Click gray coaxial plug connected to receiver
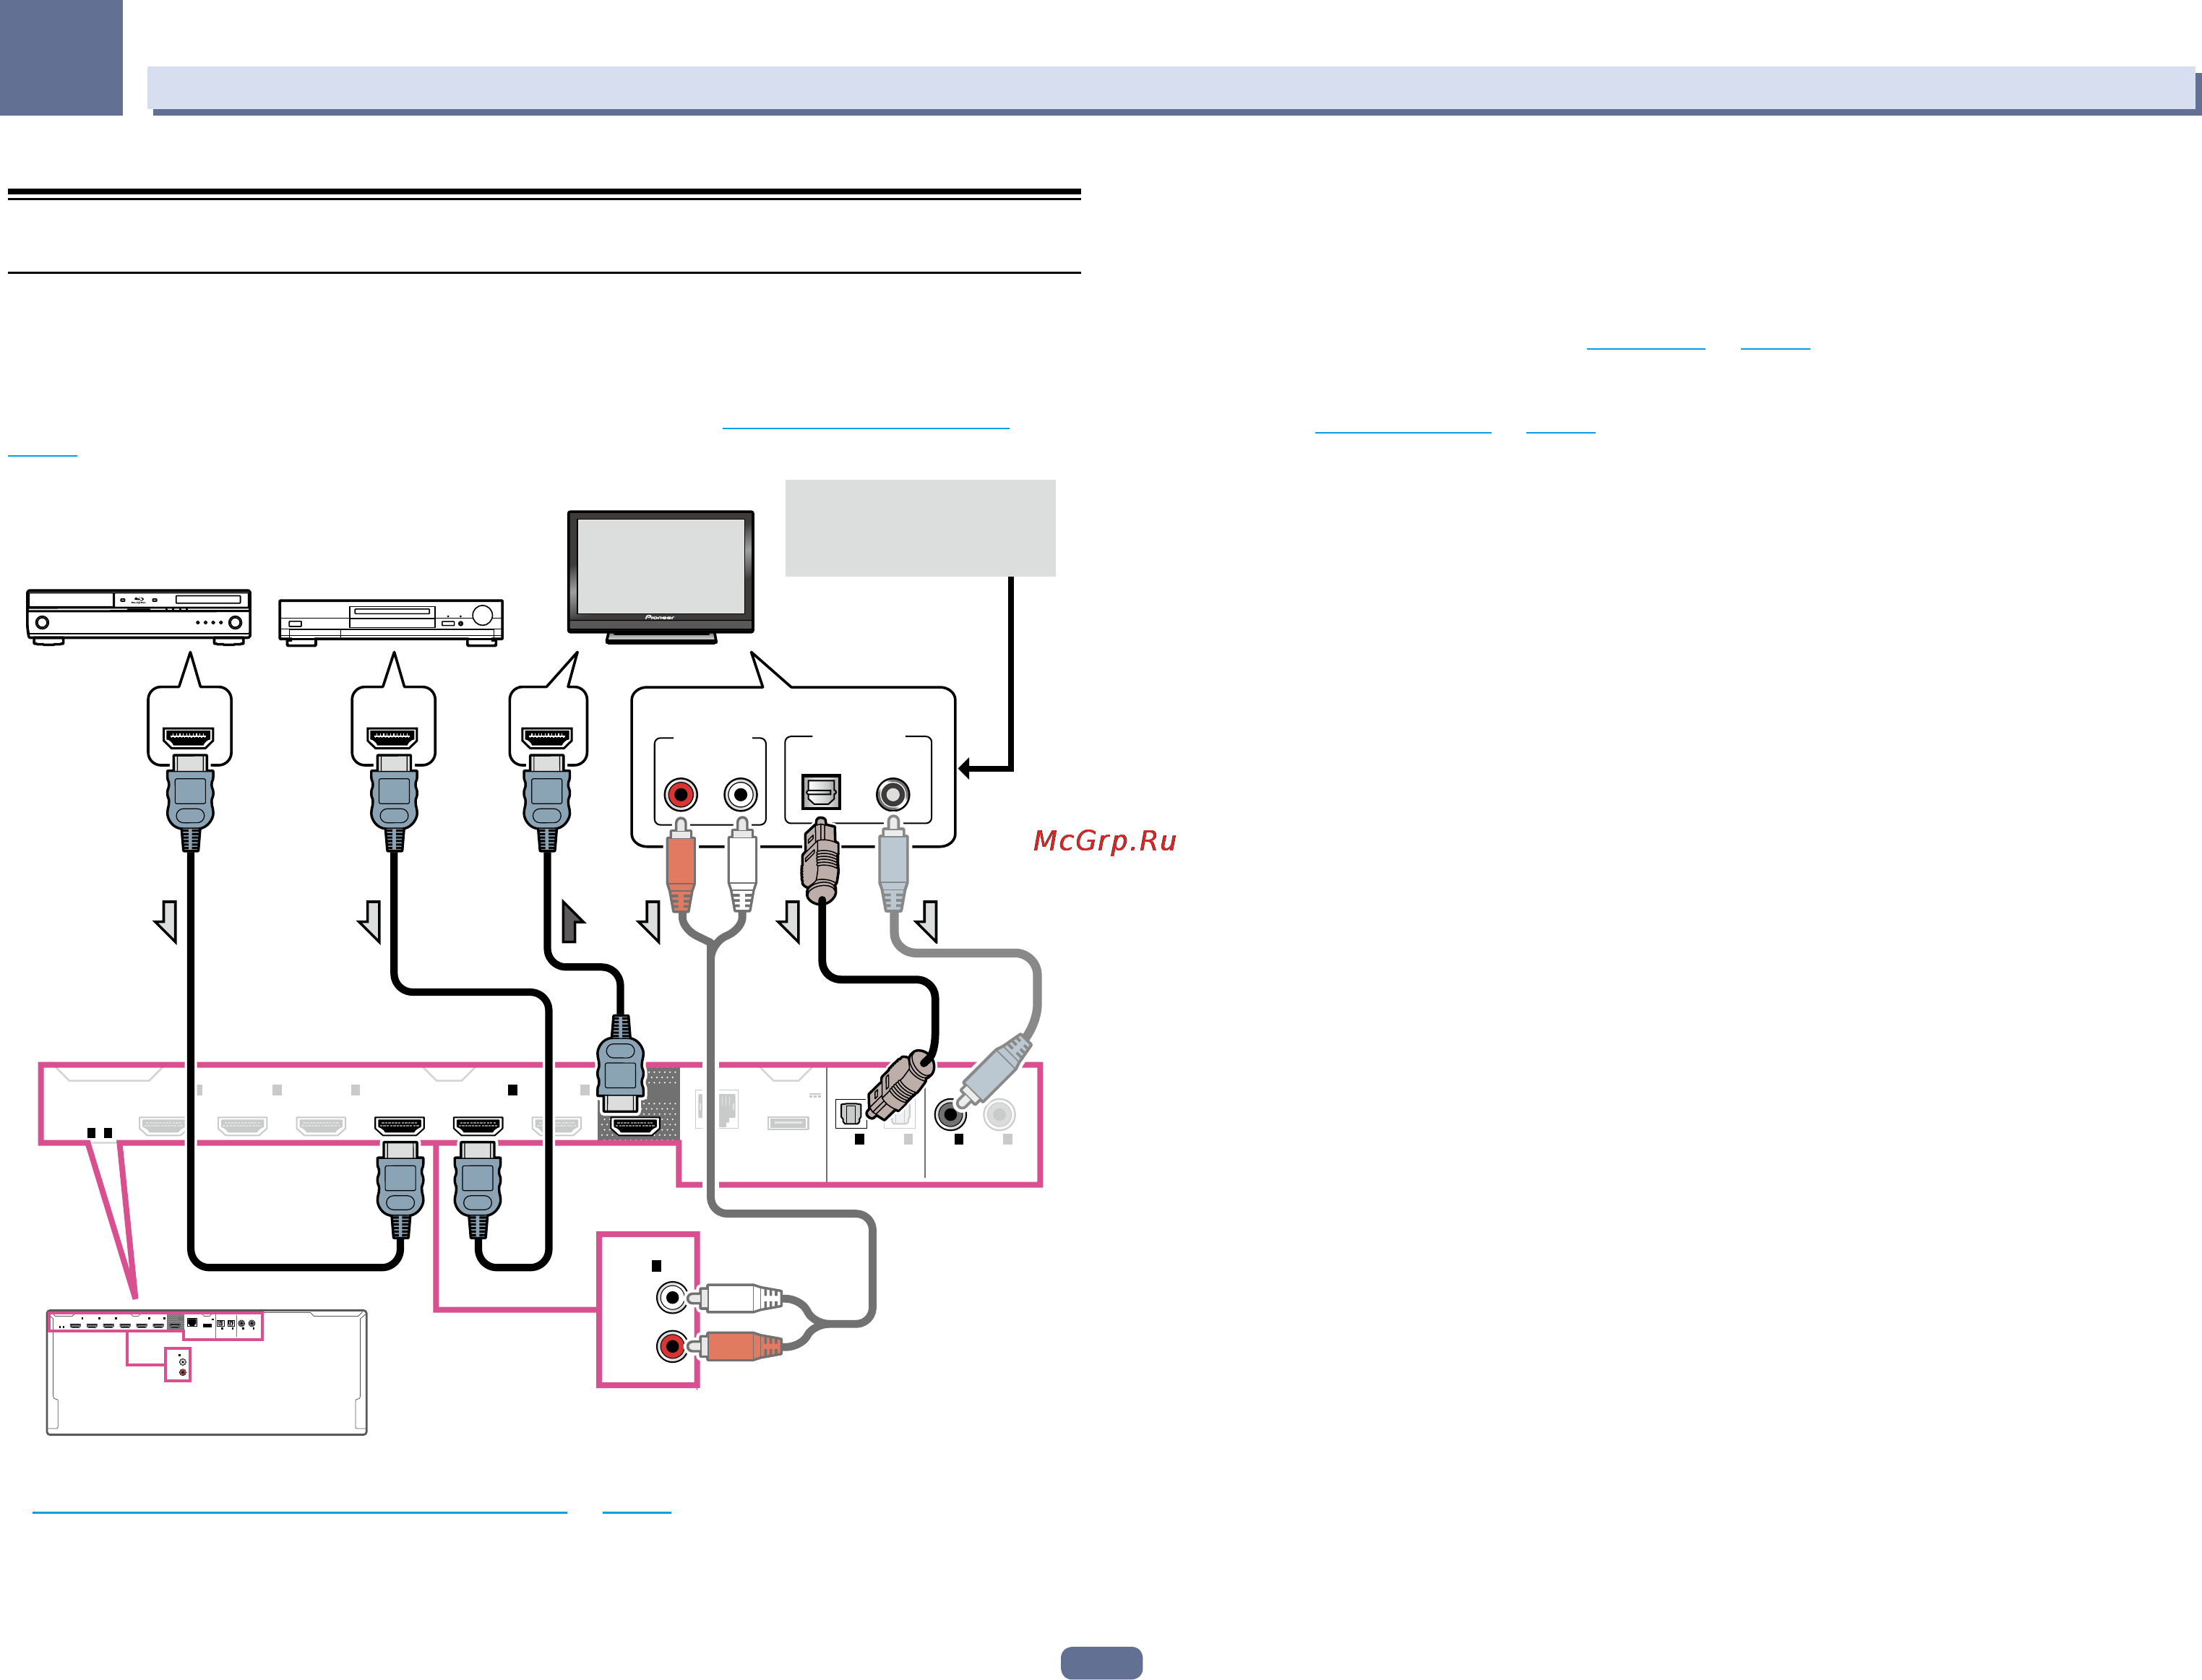 (992, 1071)
